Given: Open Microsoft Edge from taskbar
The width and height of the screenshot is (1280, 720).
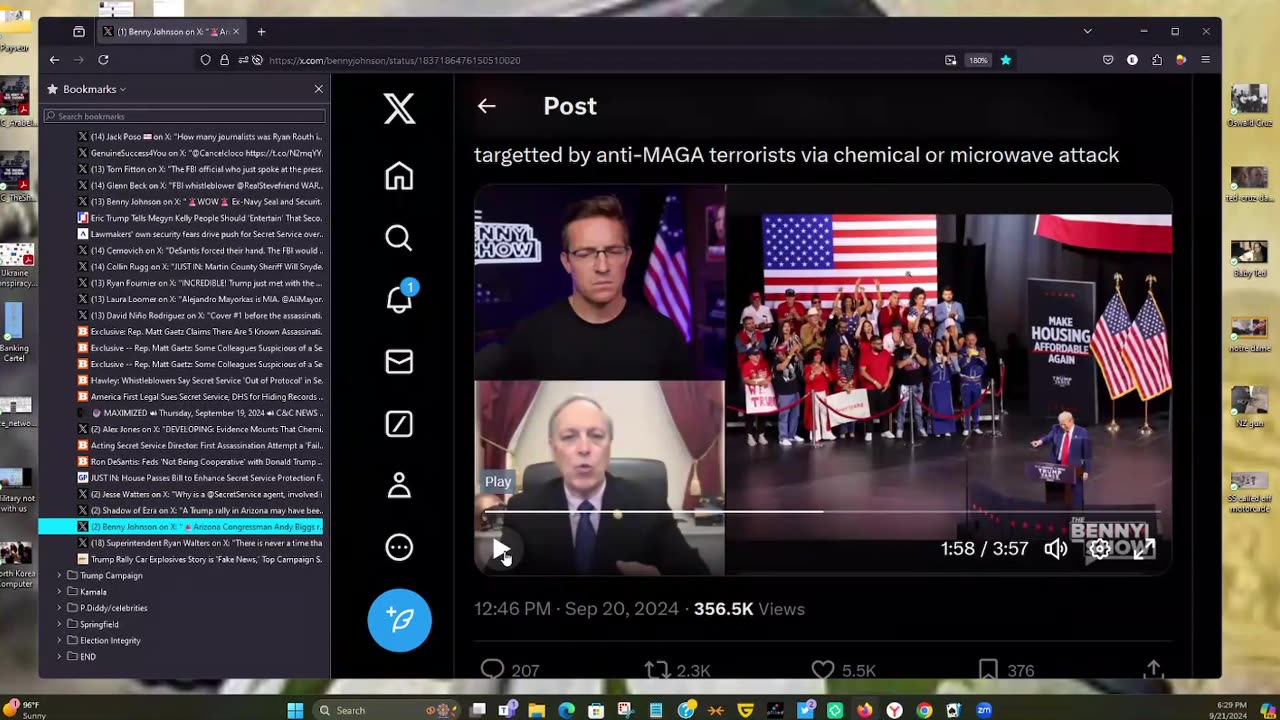Looking at the screenshot, I should tap(566, 710).
